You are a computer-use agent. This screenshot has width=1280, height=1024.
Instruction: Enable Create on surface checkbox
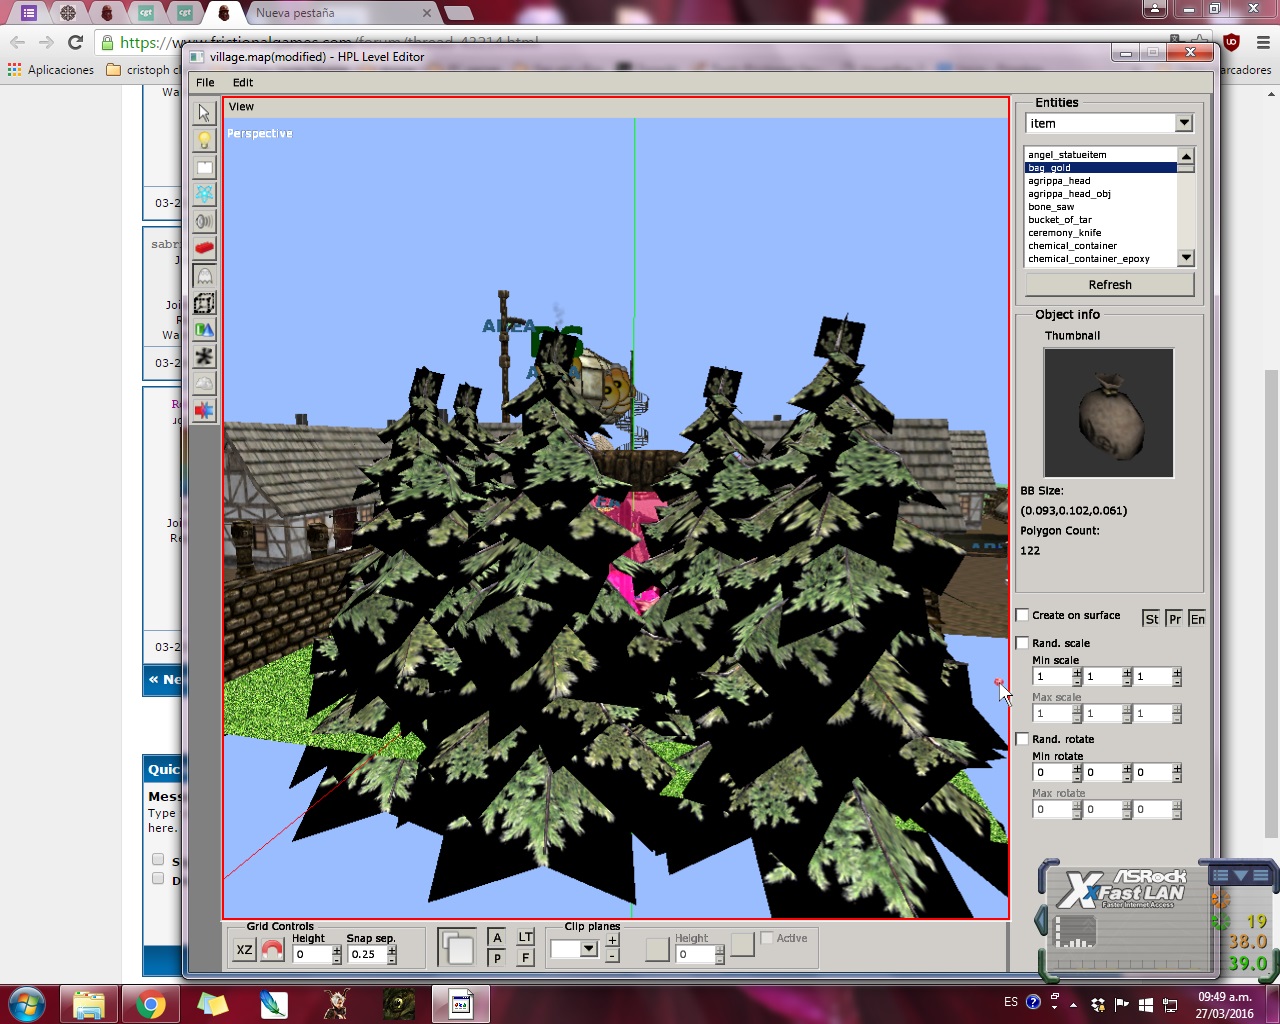point(1022,615)
